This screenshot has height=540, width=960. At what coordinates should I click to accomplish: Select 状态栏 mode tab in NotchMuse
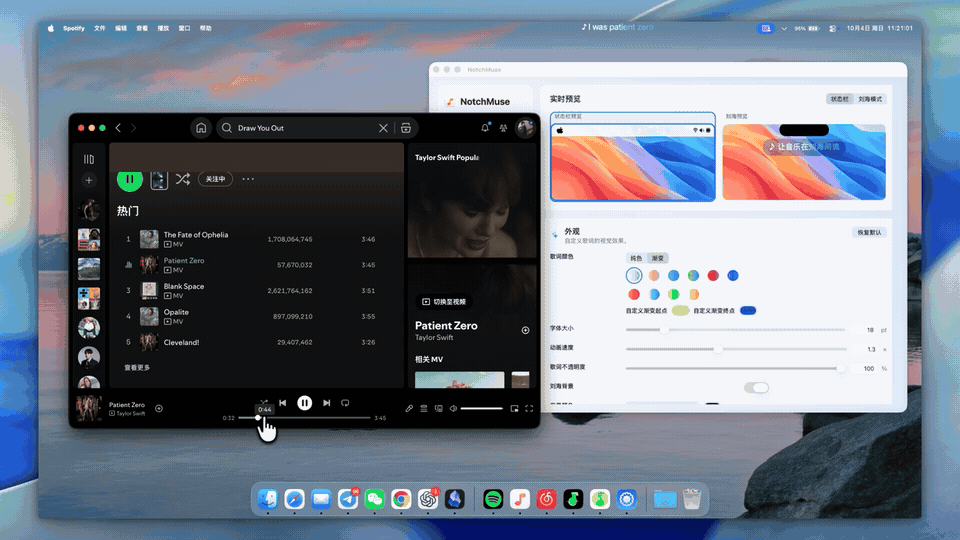click(839, 99)
